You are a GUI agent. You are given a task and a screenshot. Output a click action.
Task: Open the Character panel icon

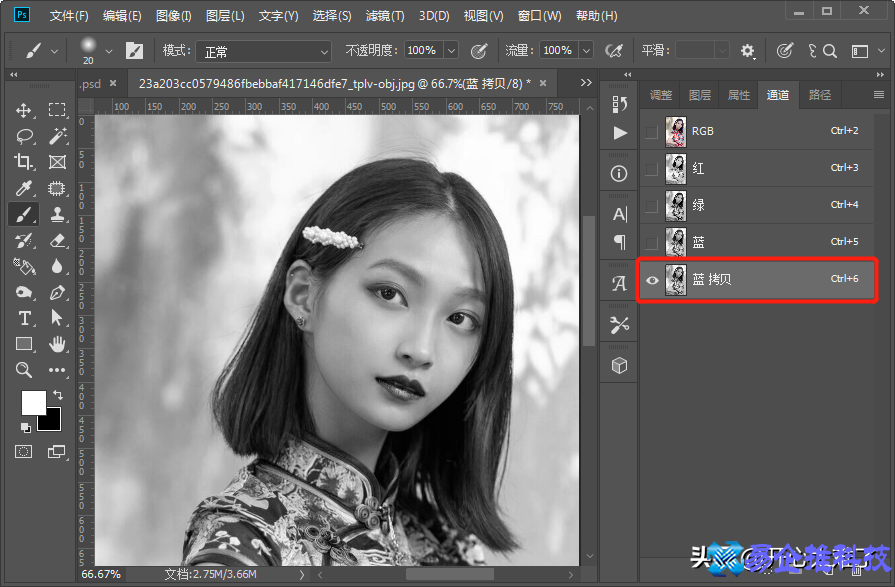point(618,213)
